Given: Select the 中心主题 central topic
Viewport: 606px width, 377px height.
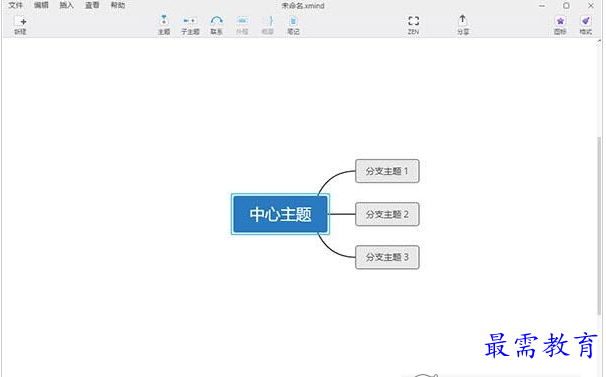Looking at the screenshot, I should pyautogui.click(x=280, y=214).
